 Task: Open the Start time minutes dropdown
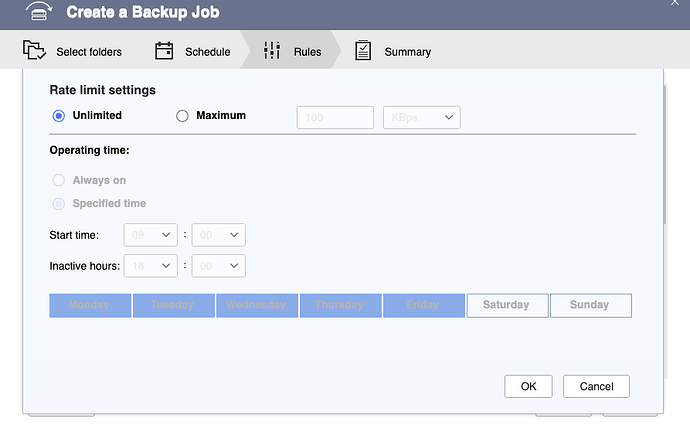[218, 235]
